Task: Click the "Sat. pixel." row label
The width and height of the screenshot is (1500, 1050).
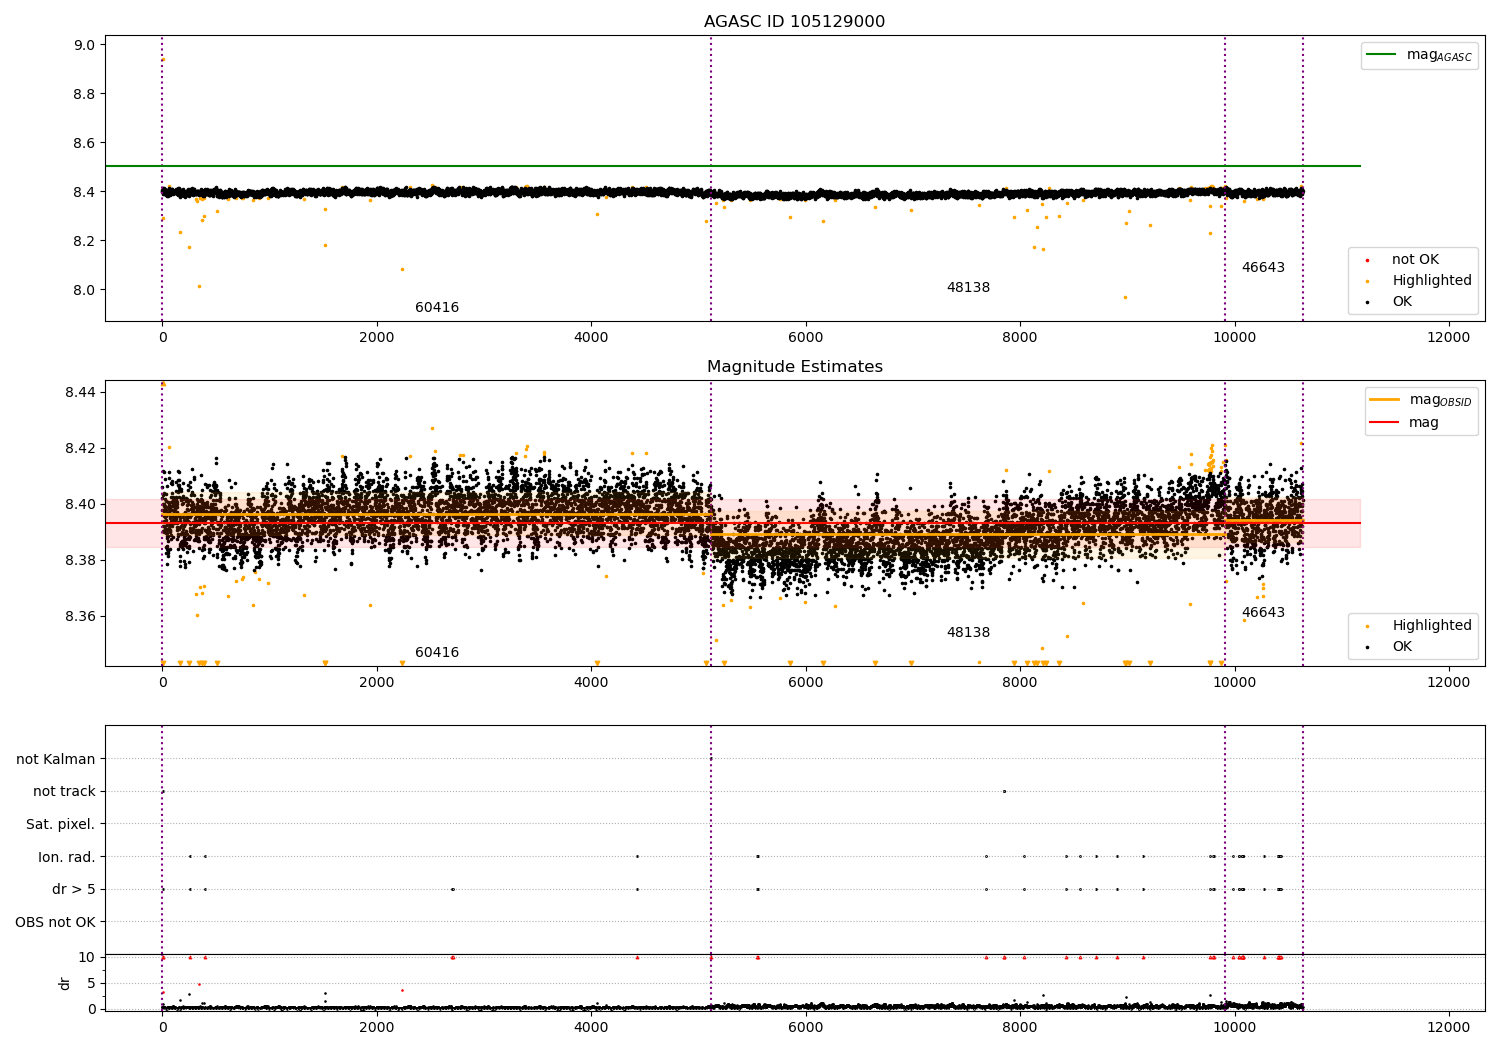Action: (61, 825)
